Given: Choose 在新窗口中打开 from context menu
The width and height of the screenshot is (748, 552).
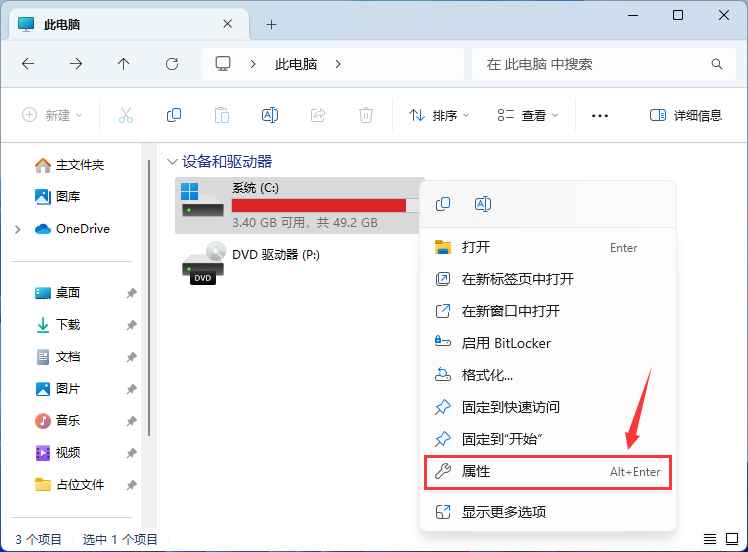Looking at the screenshot, I should point(548,311).
